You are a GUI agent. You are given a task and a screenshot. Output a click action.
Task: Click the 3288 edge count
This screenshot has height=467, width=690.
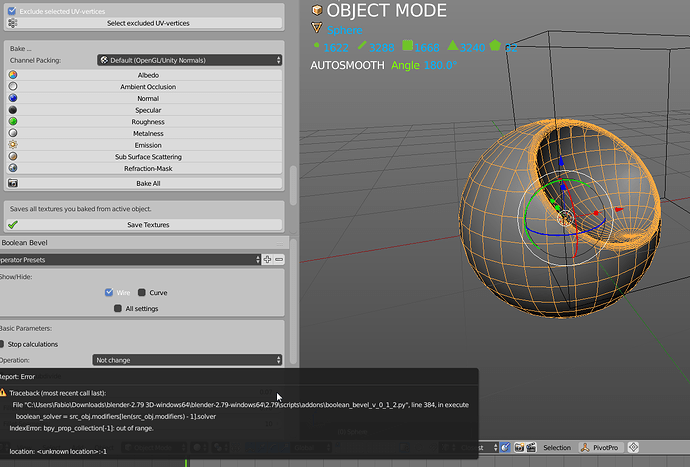382,48
